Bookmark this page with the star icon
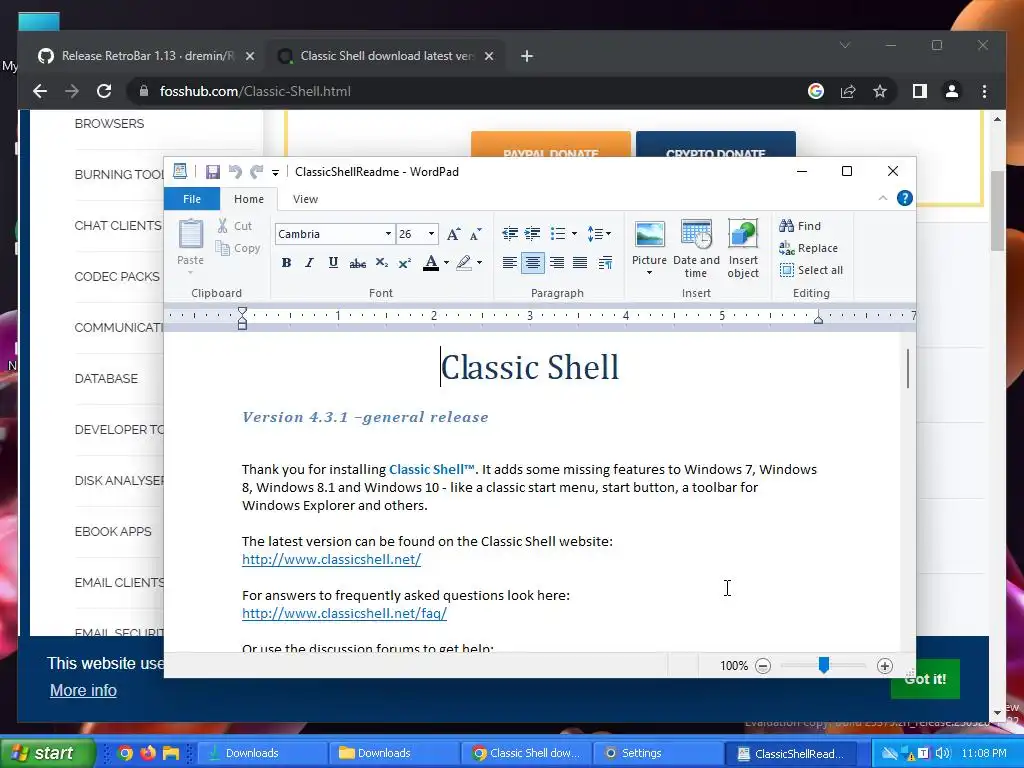 [880, 91]
